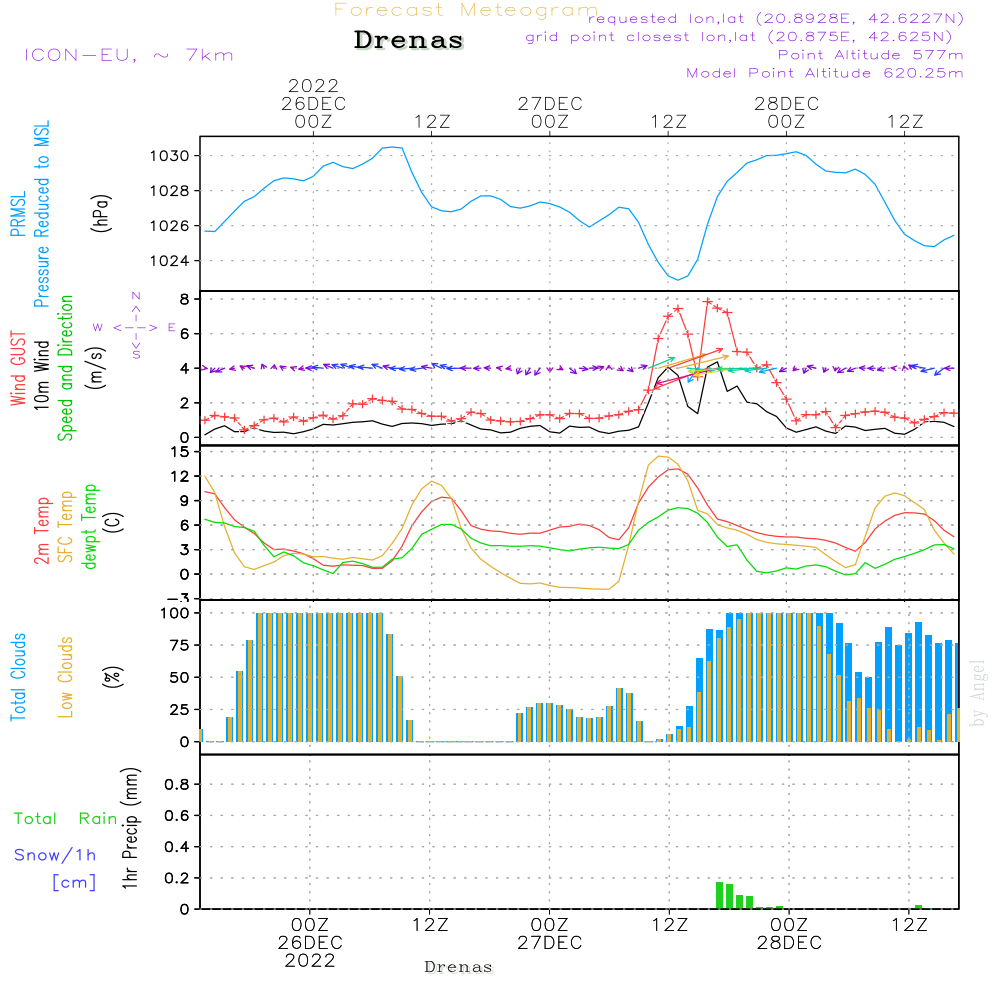Viewport: 1000px width, 1000px height.
Task: Click the Model Point Altitude 620.25m text
Action: [825, 73]
